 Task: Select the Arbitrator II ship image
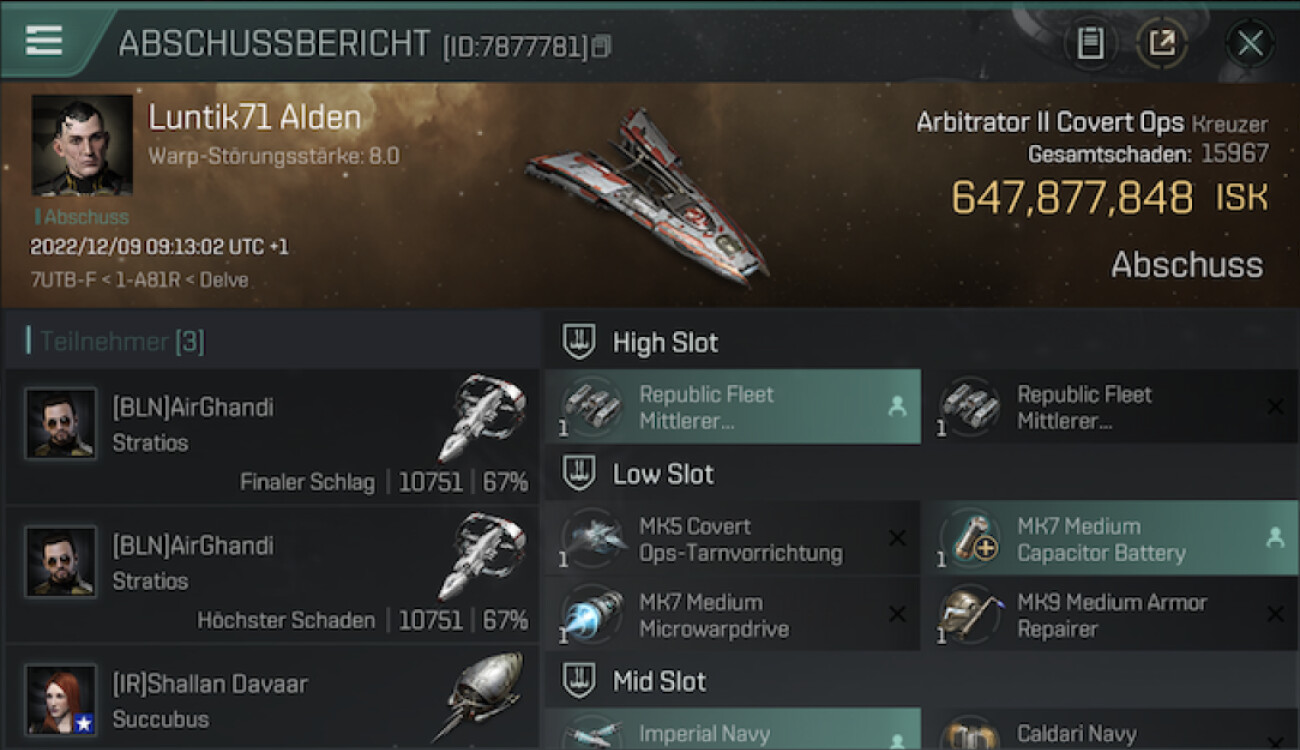pyautogui.click(x=647, y=193)
